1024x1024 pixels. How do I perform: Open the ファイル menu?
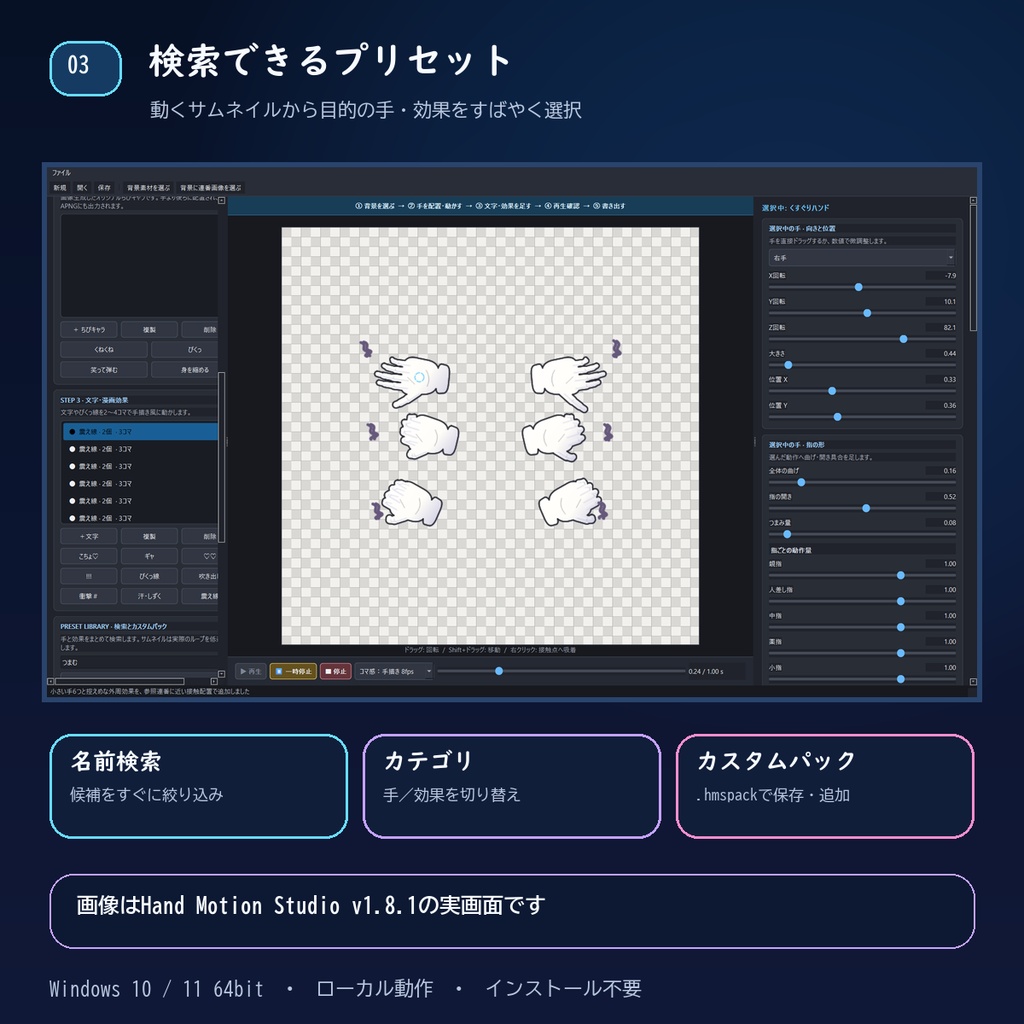pos(61,173)
